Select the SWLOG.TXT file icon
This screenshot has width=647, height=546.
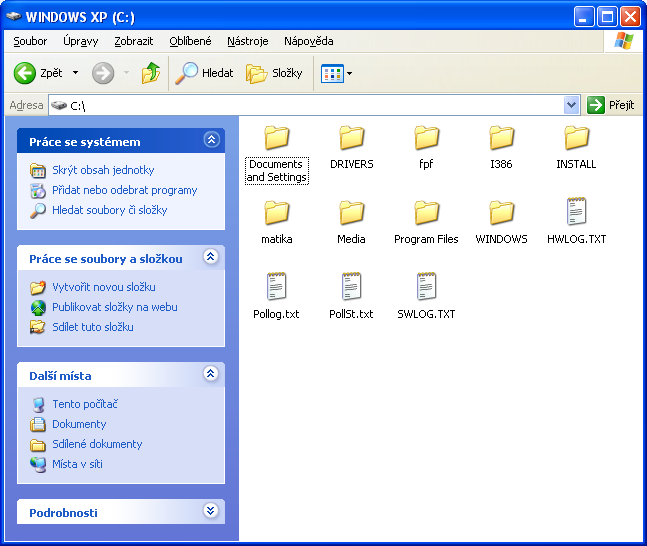coord(426,286)
